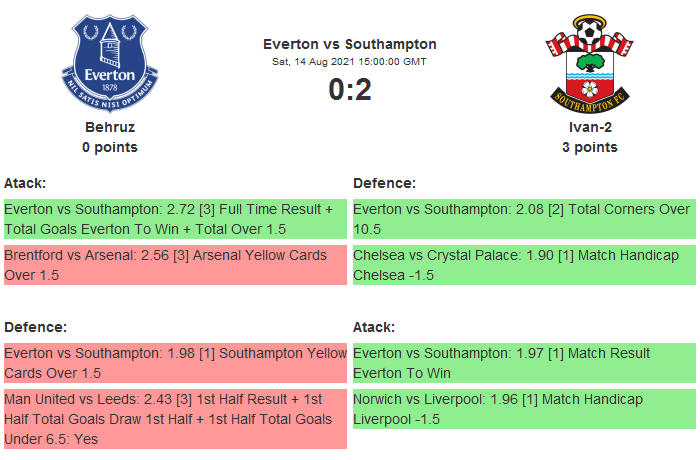Click Behruz's 0 points label

click(x=110, y=147)
